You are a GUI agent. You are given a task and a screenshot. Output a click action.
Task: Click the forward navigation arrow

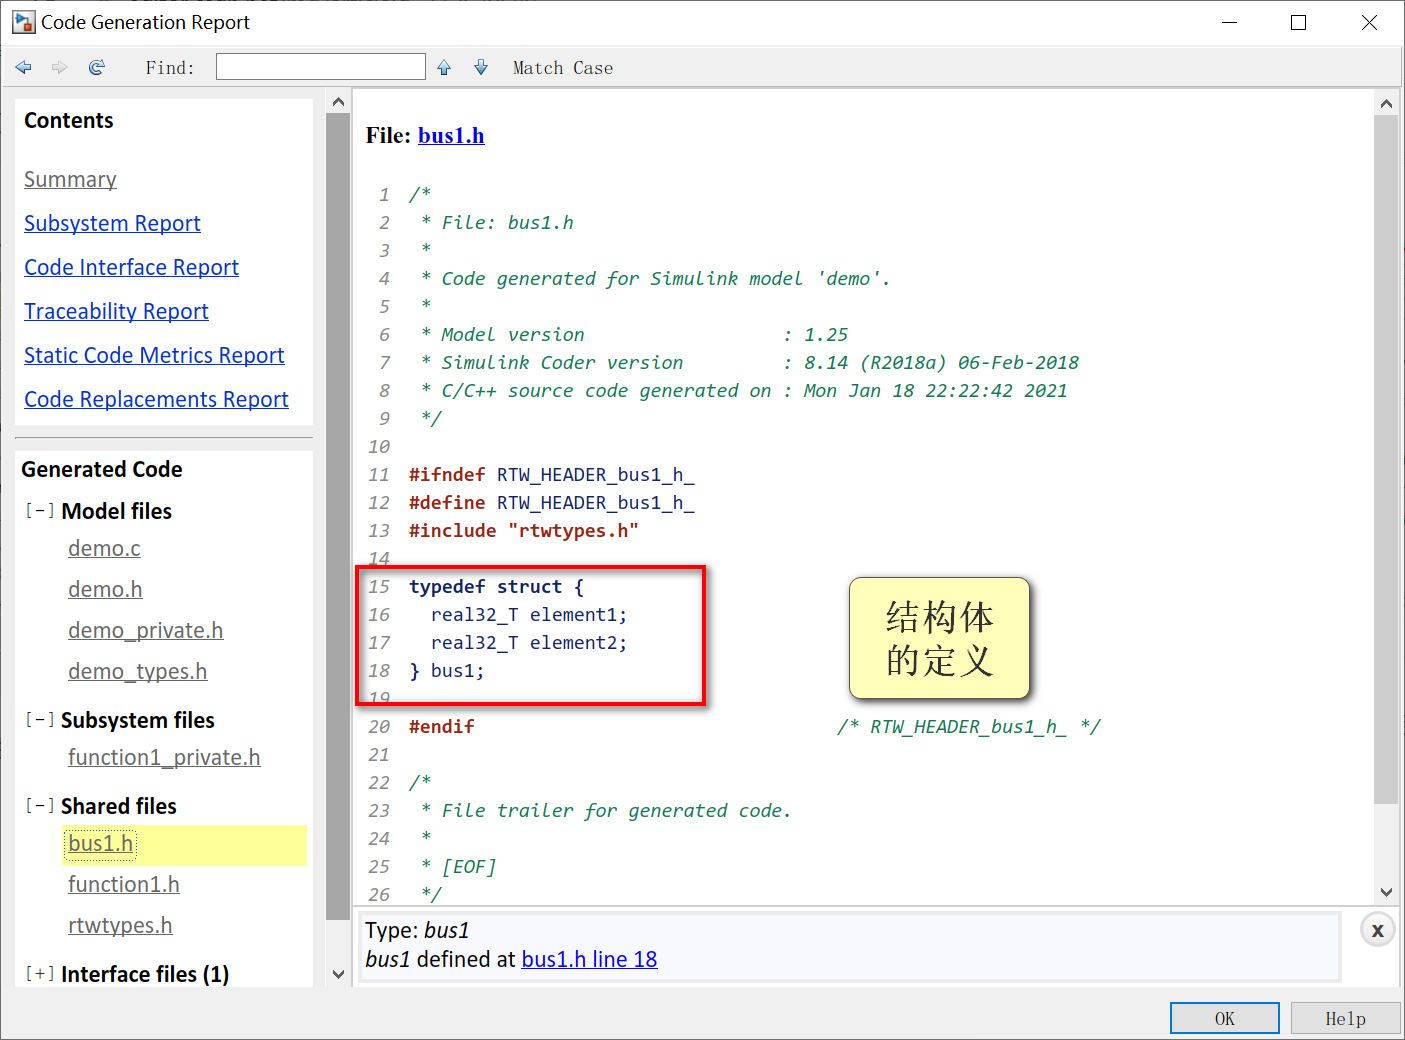tap(59, 67)
